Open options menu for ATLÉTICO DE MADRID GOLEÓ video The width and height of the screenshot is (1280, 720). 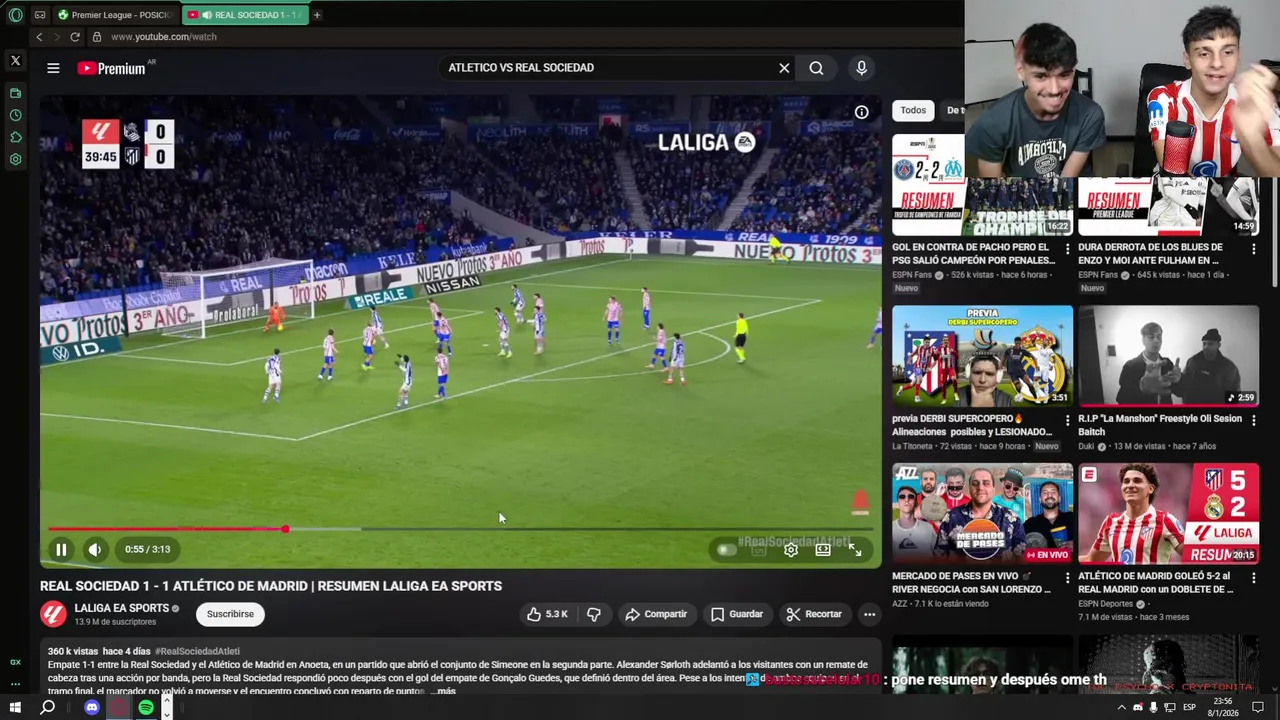click(1254, 578)
